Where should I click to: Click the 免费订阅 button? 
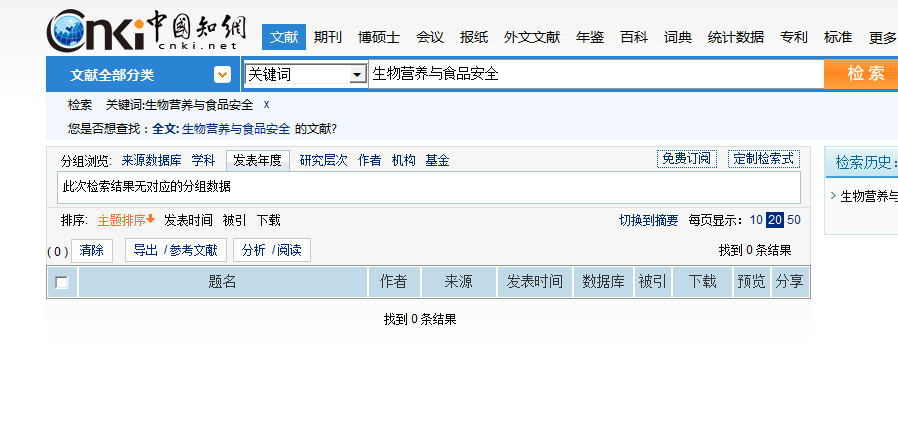pyautogui.click(x=687, y=159)
